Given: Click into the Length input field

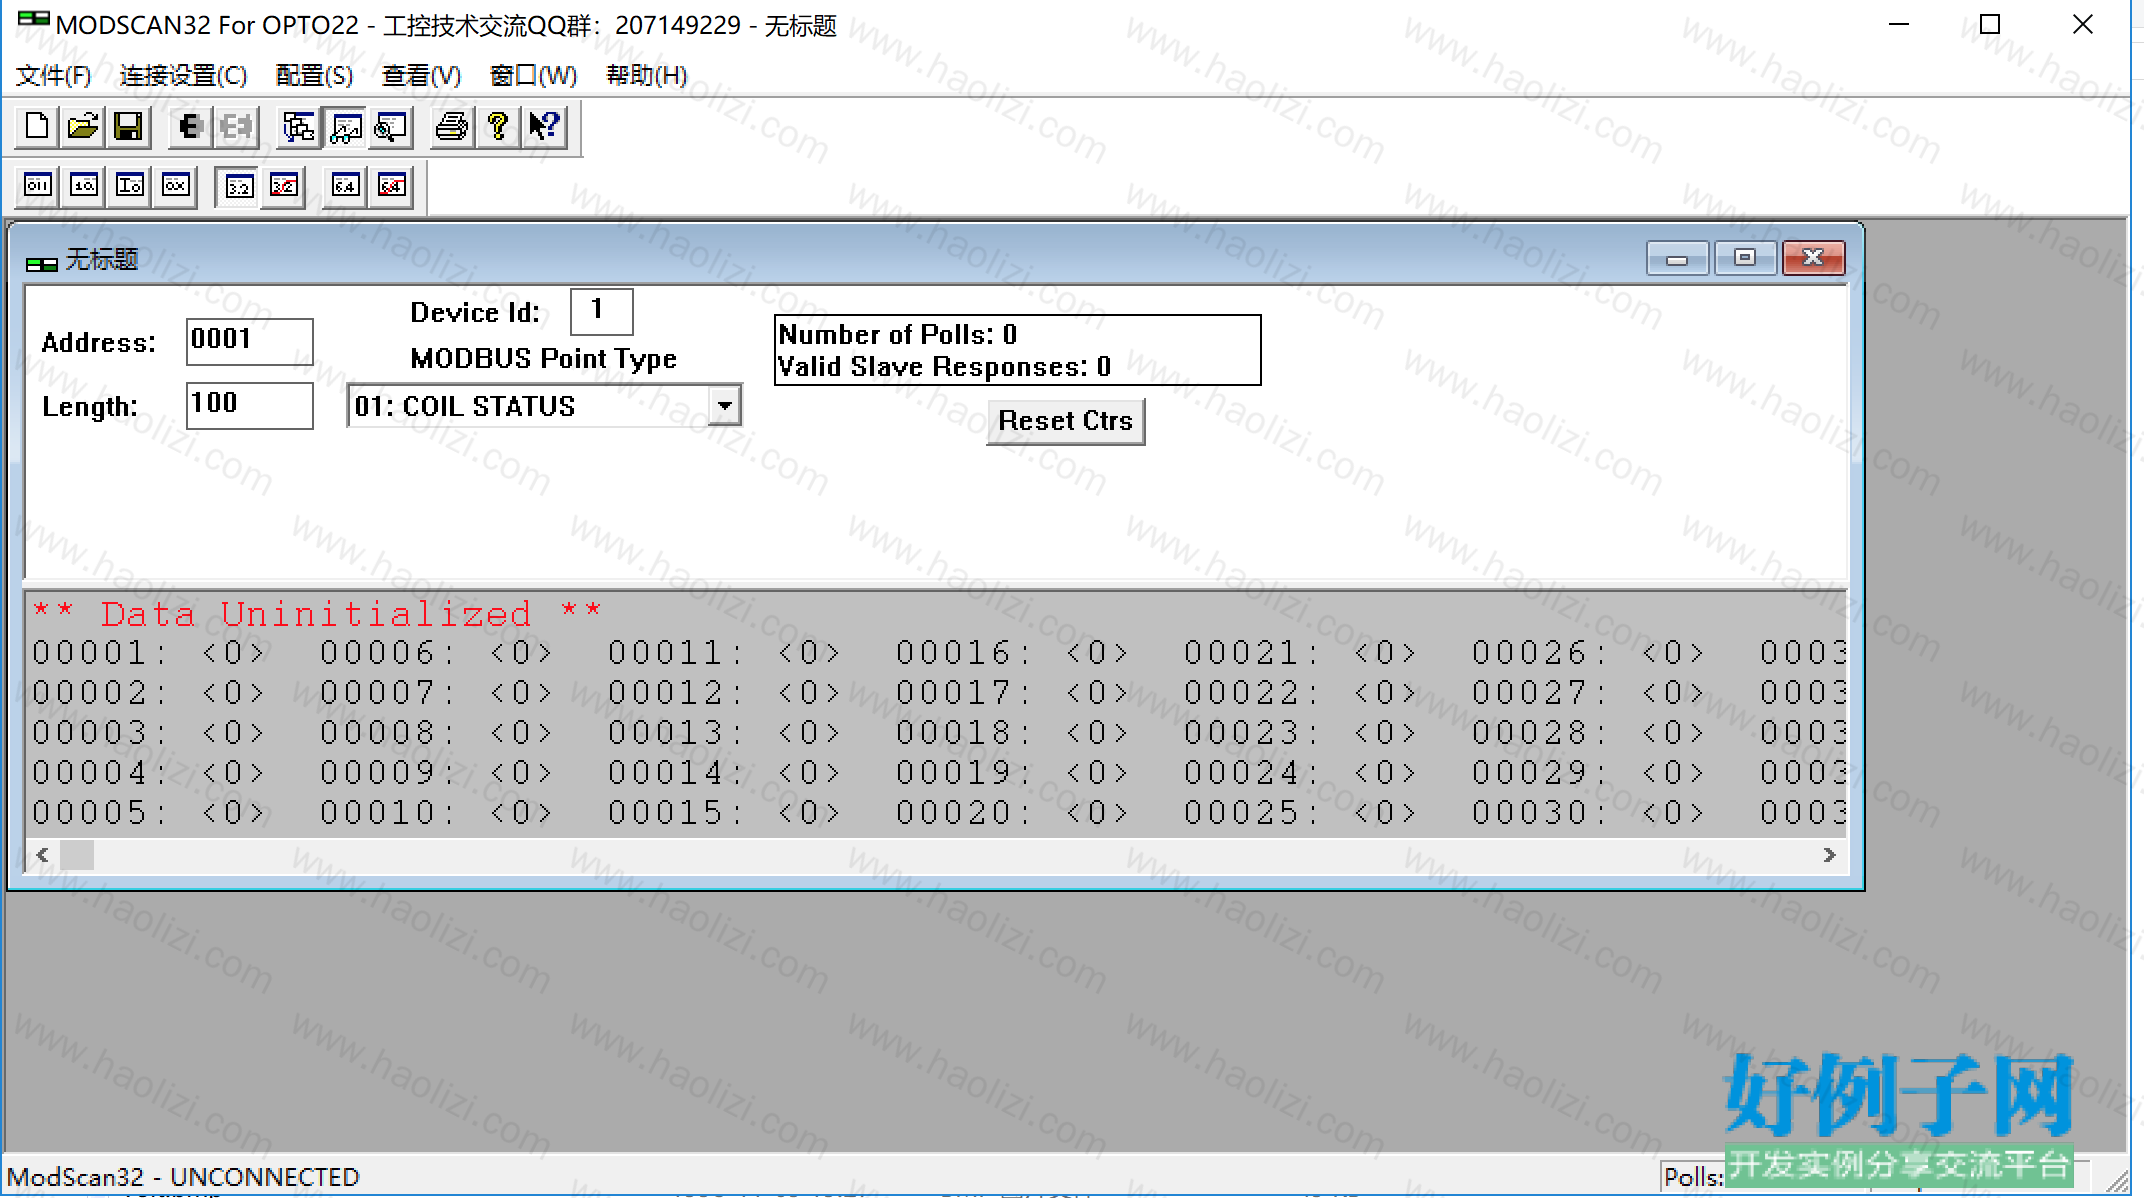Looking at the screenshot, I should [250, 406].
